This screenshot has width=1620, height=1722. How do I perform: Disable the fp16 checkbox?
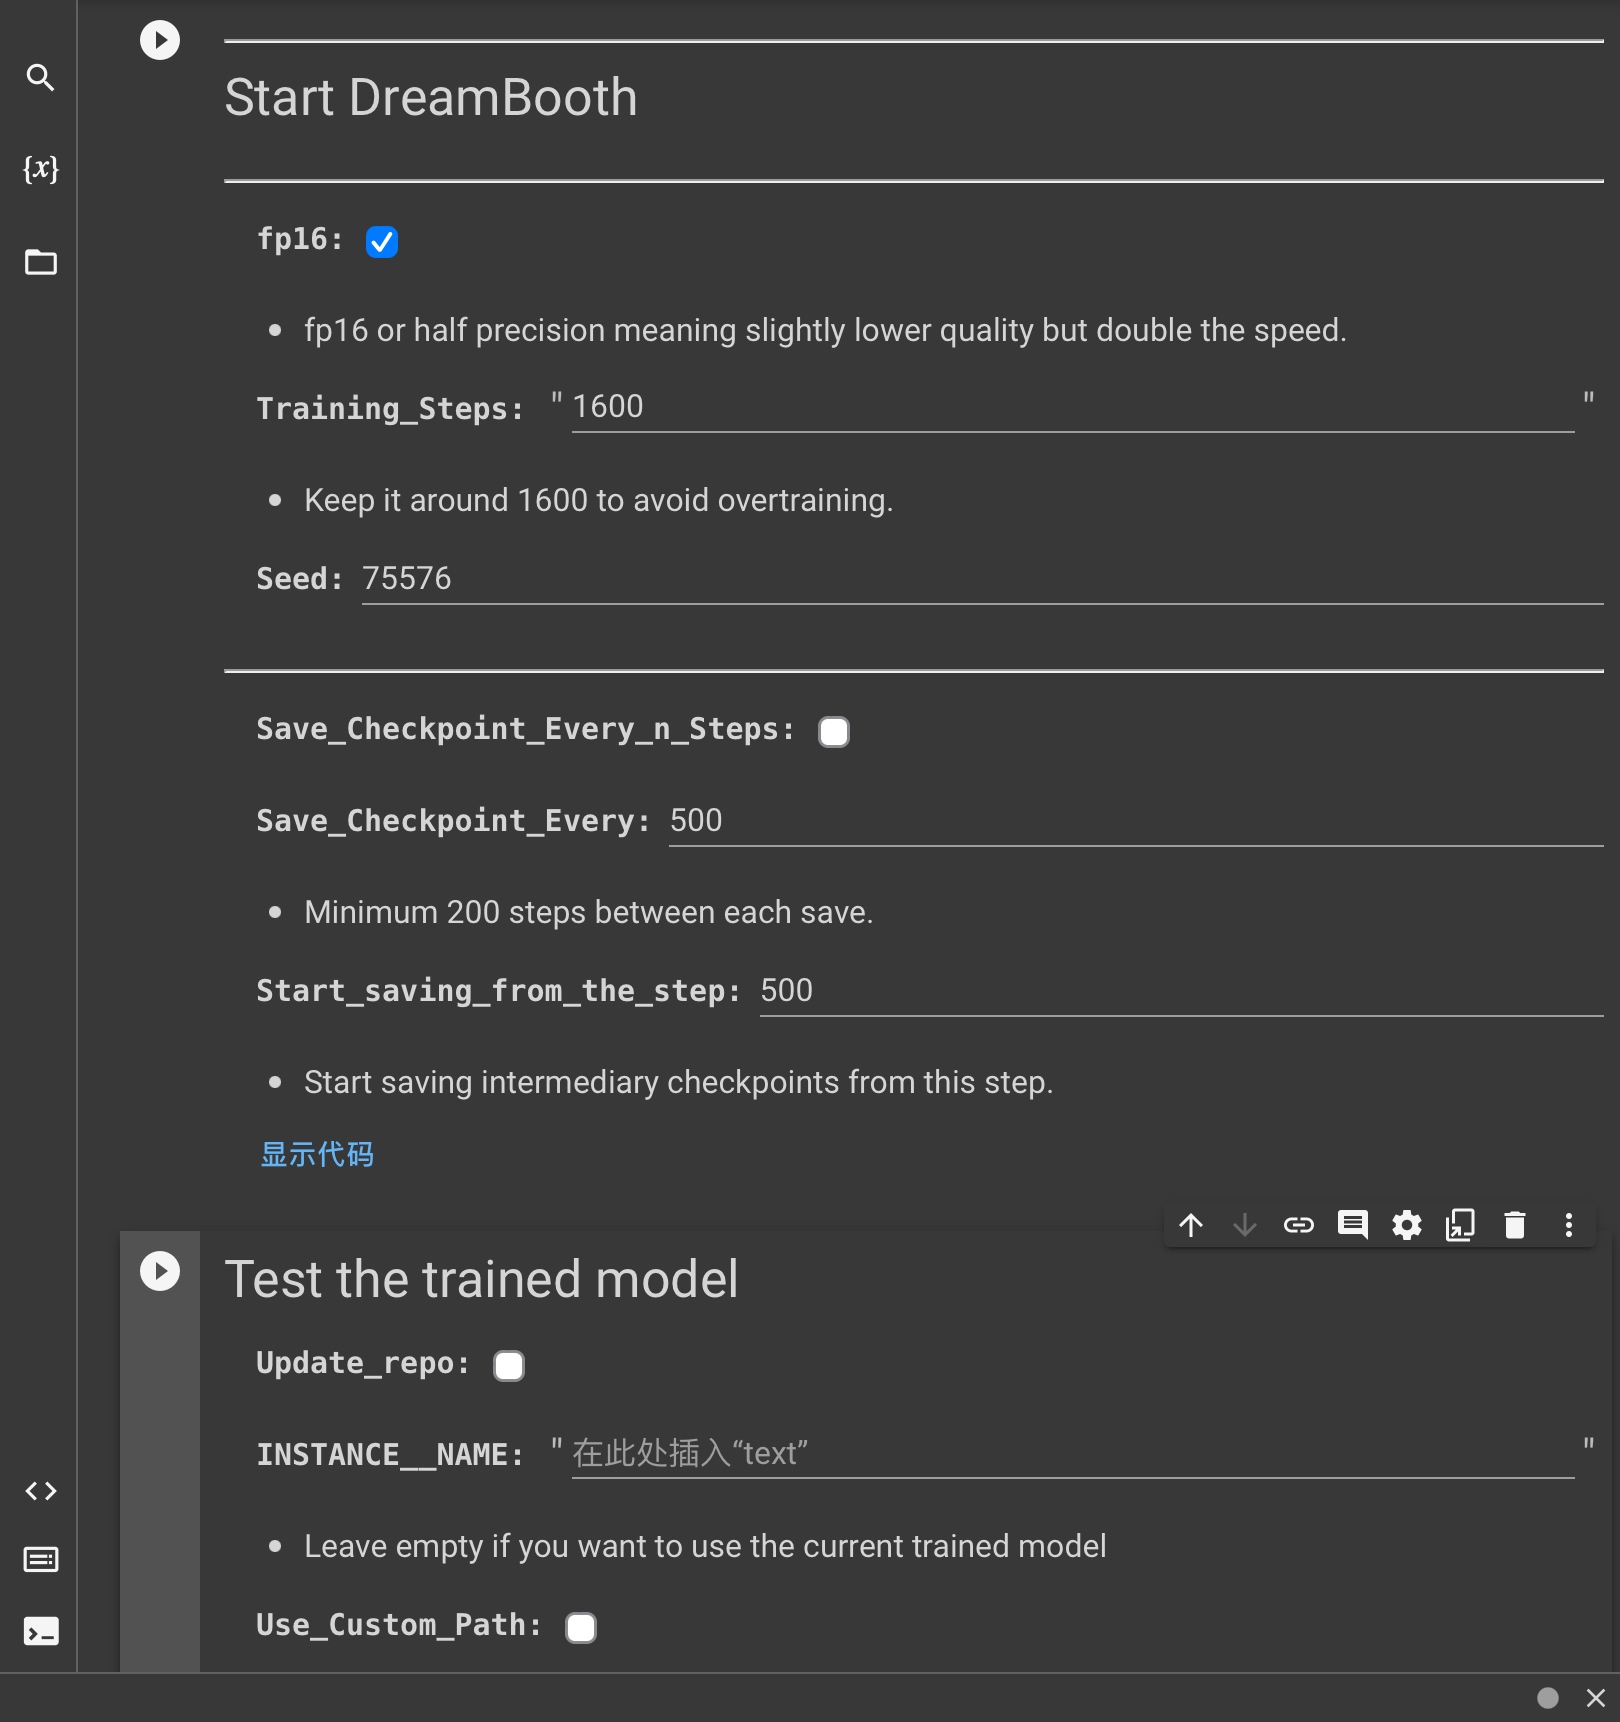point(381,241)
